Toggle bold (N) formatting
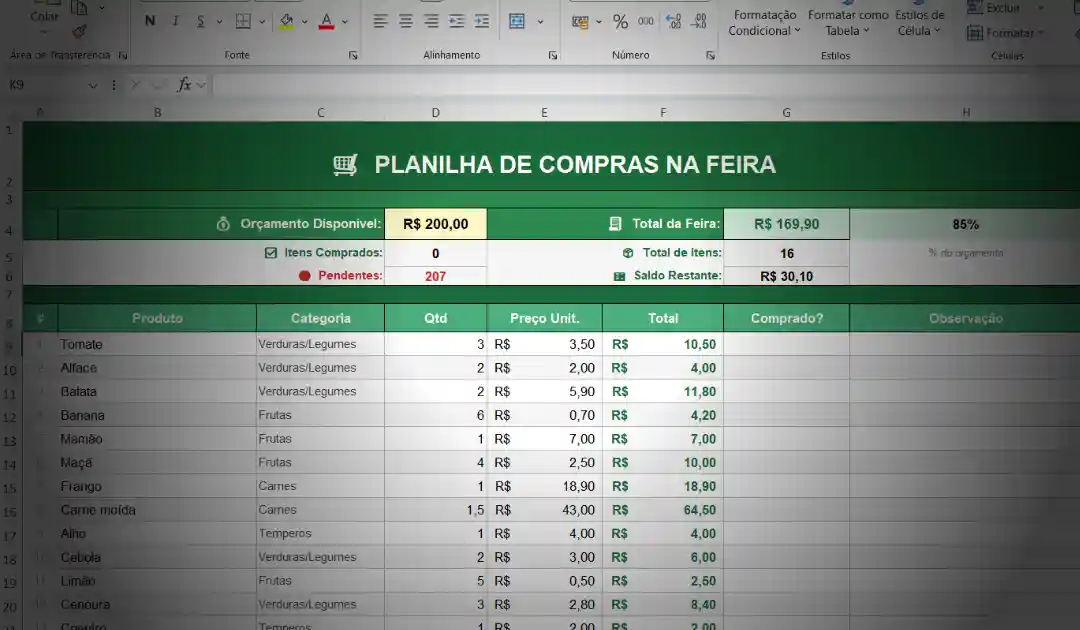The height and width of the screenshot is (630, 1080). point(150,21)
